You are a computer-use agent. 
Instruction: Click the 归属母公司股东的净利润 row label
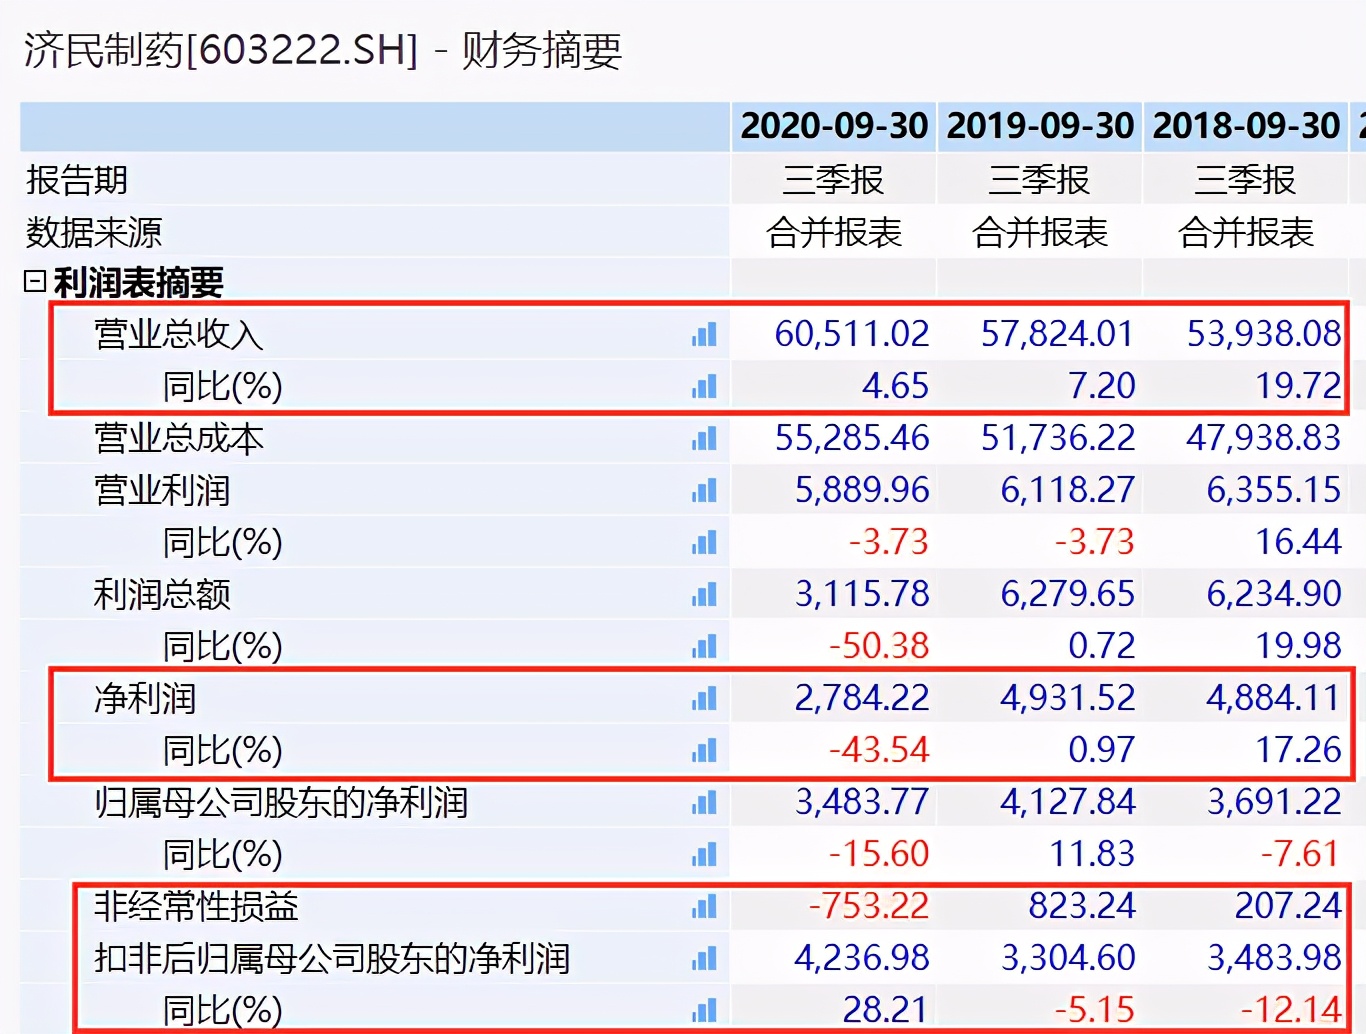pos(281,802)
